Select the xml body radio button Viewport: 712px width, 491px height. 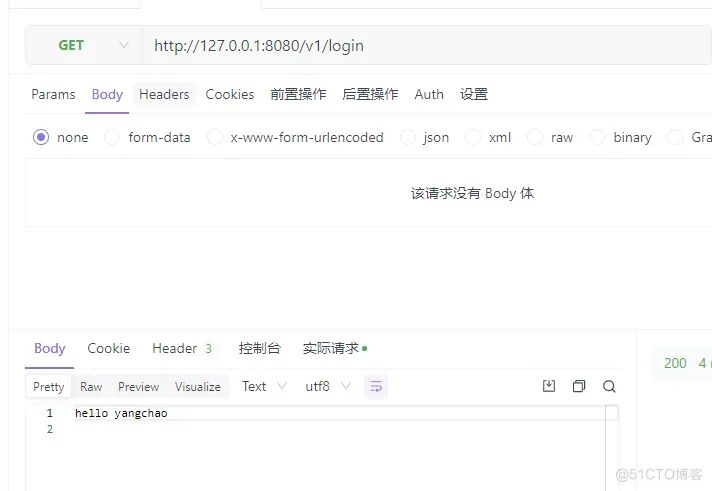click(x=473, y=137)
